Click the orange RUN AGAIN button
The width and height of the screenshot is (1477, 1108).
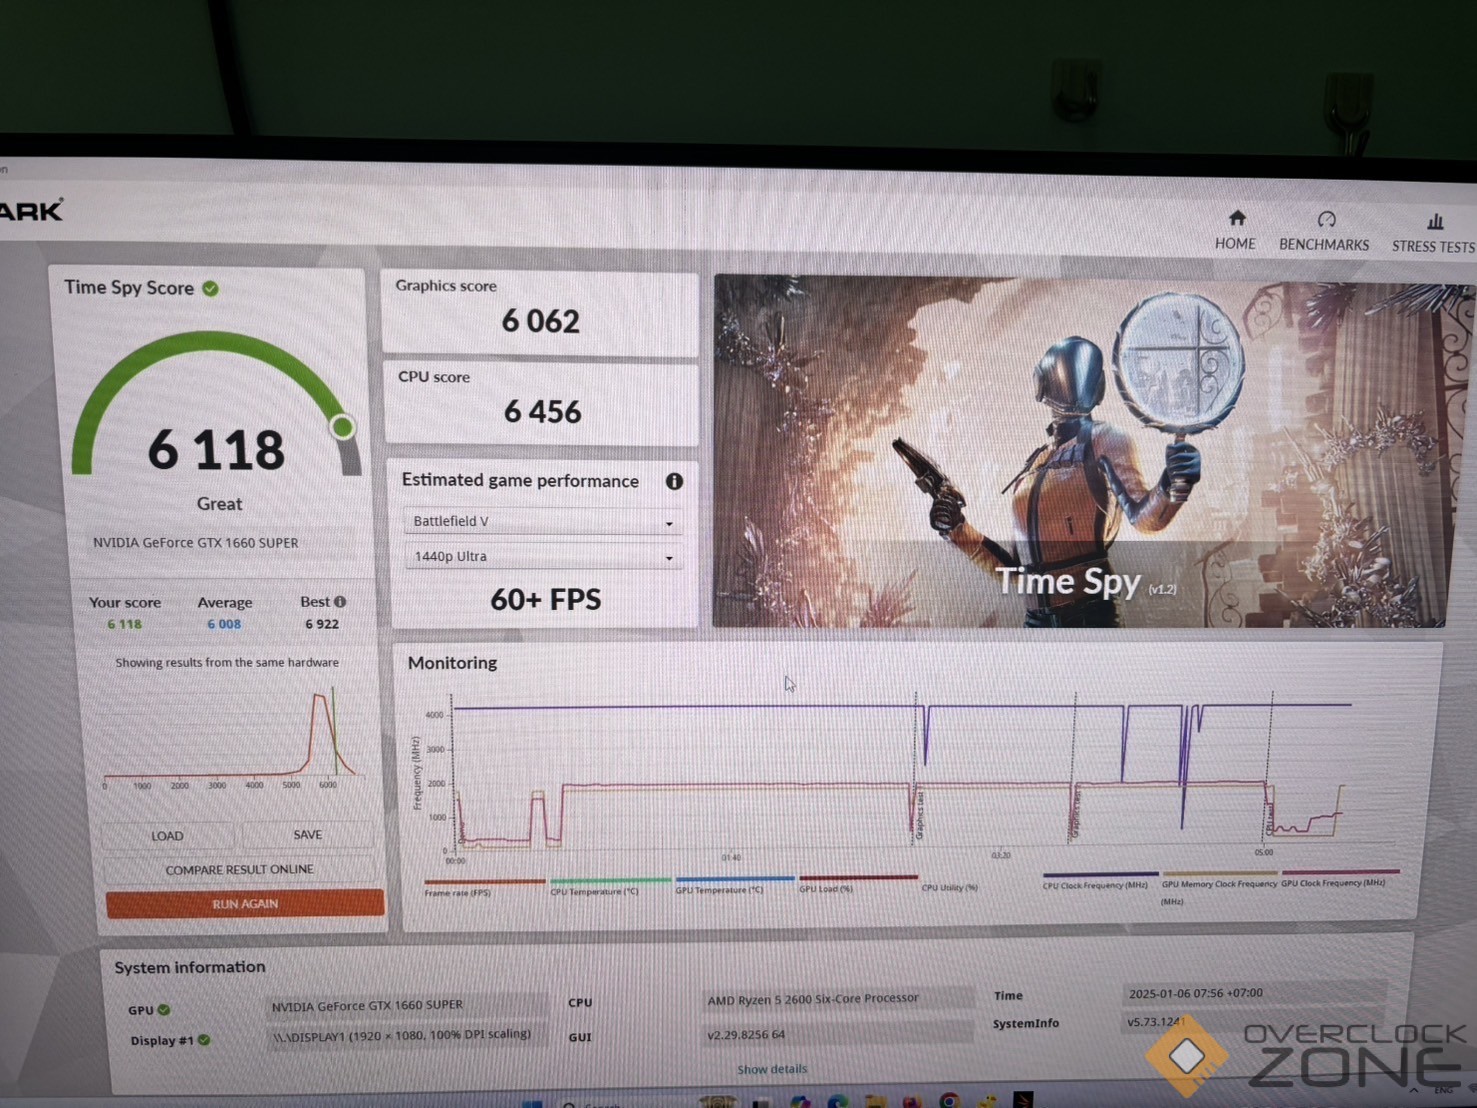click(245, 904)
